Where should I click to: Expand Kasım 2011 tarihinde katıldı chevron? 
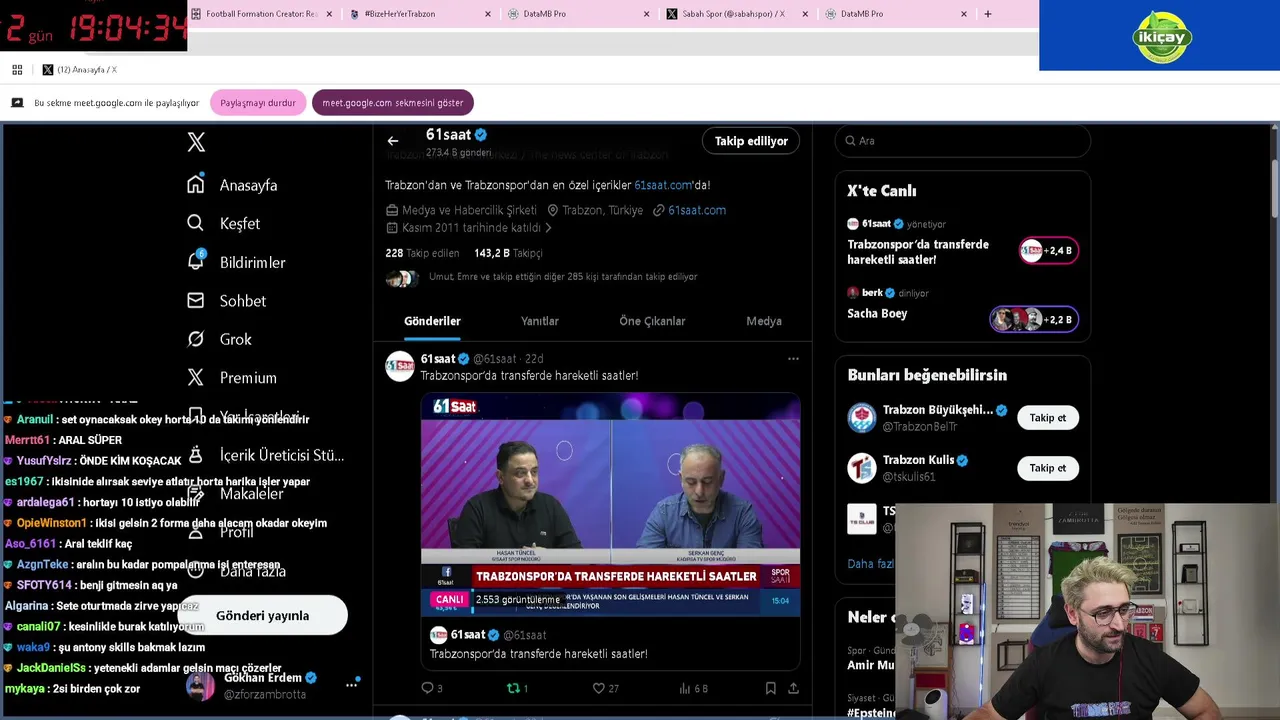pos(547,228)
